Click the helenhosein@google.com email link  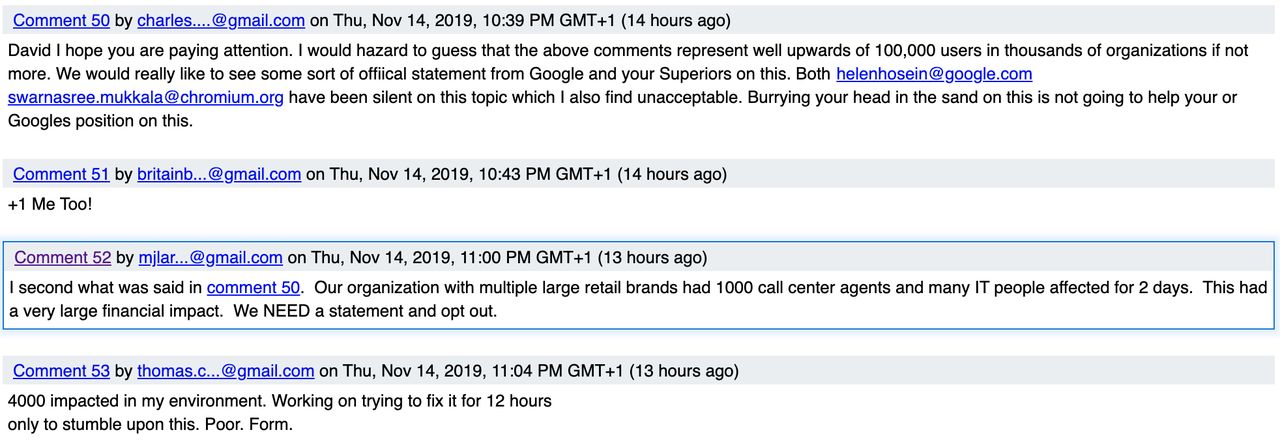pyautogui.click(x=934, y=74)
